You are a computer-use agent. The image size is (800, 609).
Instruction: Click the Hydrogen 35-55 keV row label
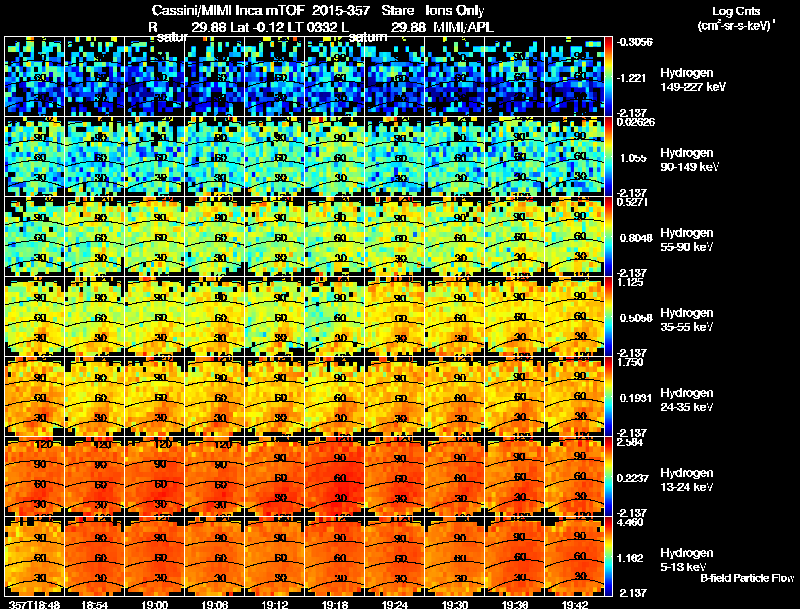[687, 320]
